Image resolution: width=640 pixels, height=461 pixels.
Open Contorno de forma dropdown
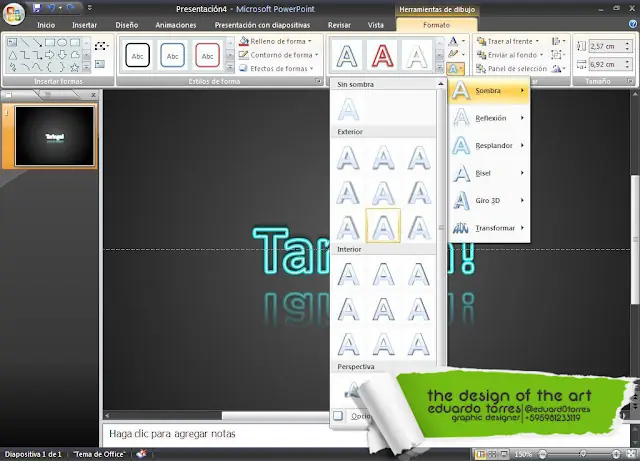pyautogui.click(x=278, y=55)
